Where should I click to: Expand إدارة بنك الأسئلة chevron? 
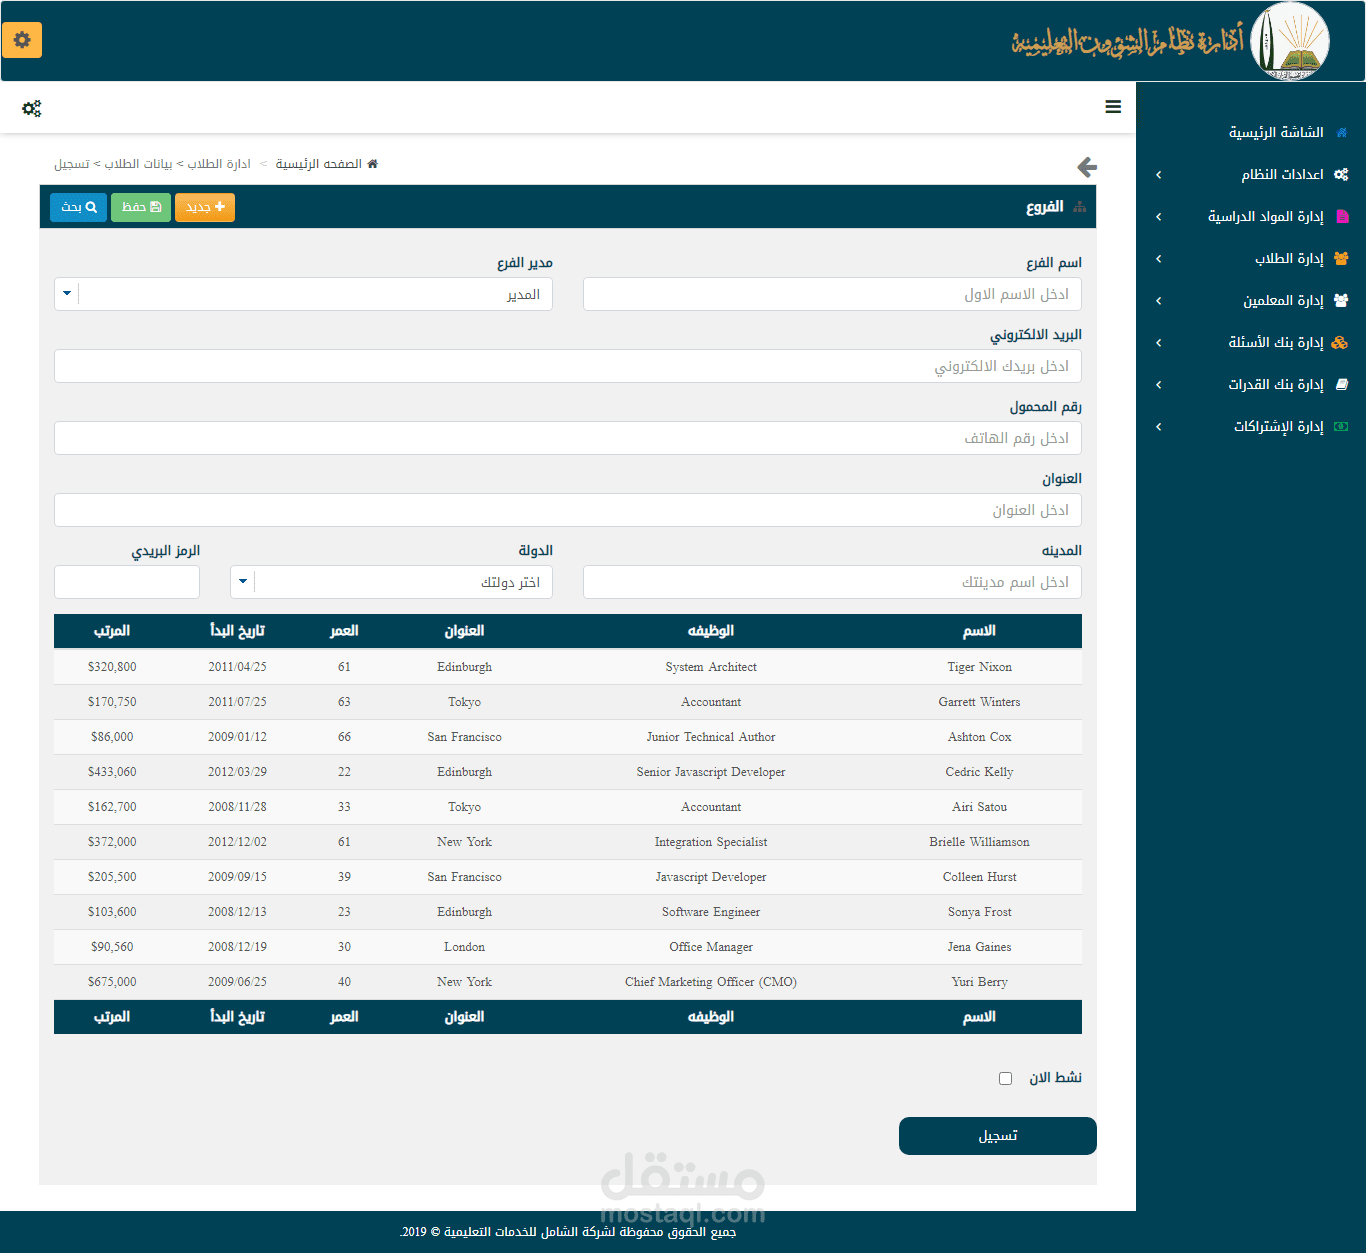pyautogui.click(x=1159, y=343)
